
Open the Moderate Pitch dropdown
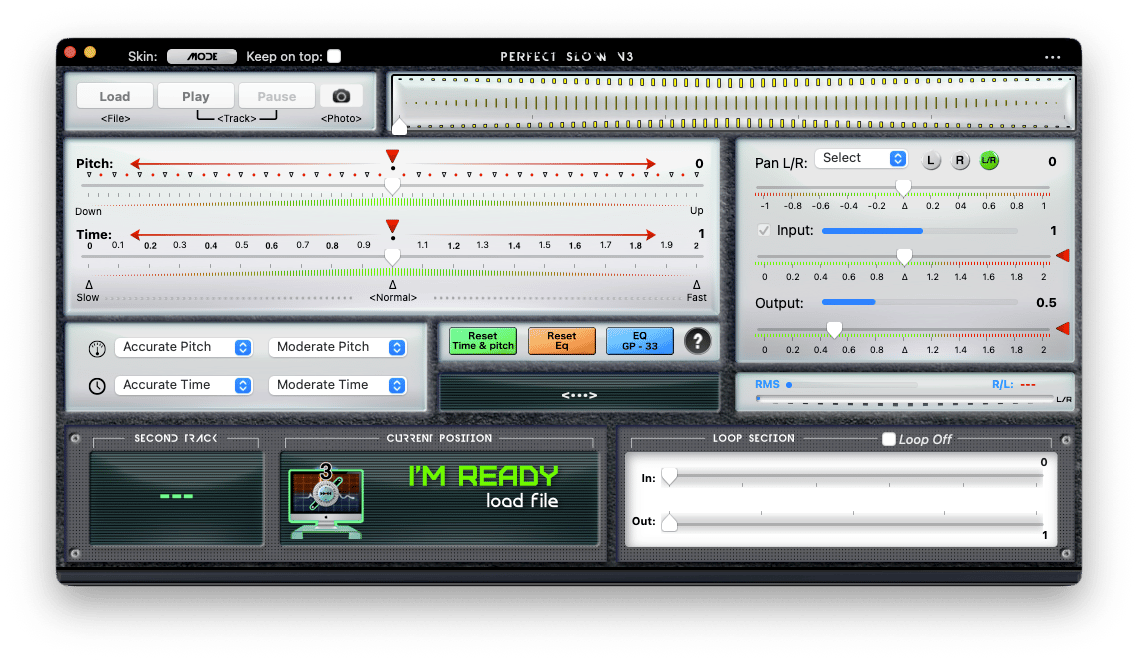coord(337,347)
